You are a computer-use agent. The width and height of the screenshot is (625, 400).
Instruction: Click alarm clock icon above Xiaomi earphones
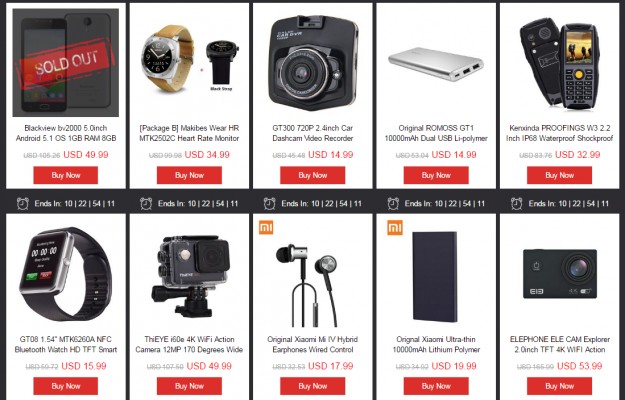click(x=270, y=204)
